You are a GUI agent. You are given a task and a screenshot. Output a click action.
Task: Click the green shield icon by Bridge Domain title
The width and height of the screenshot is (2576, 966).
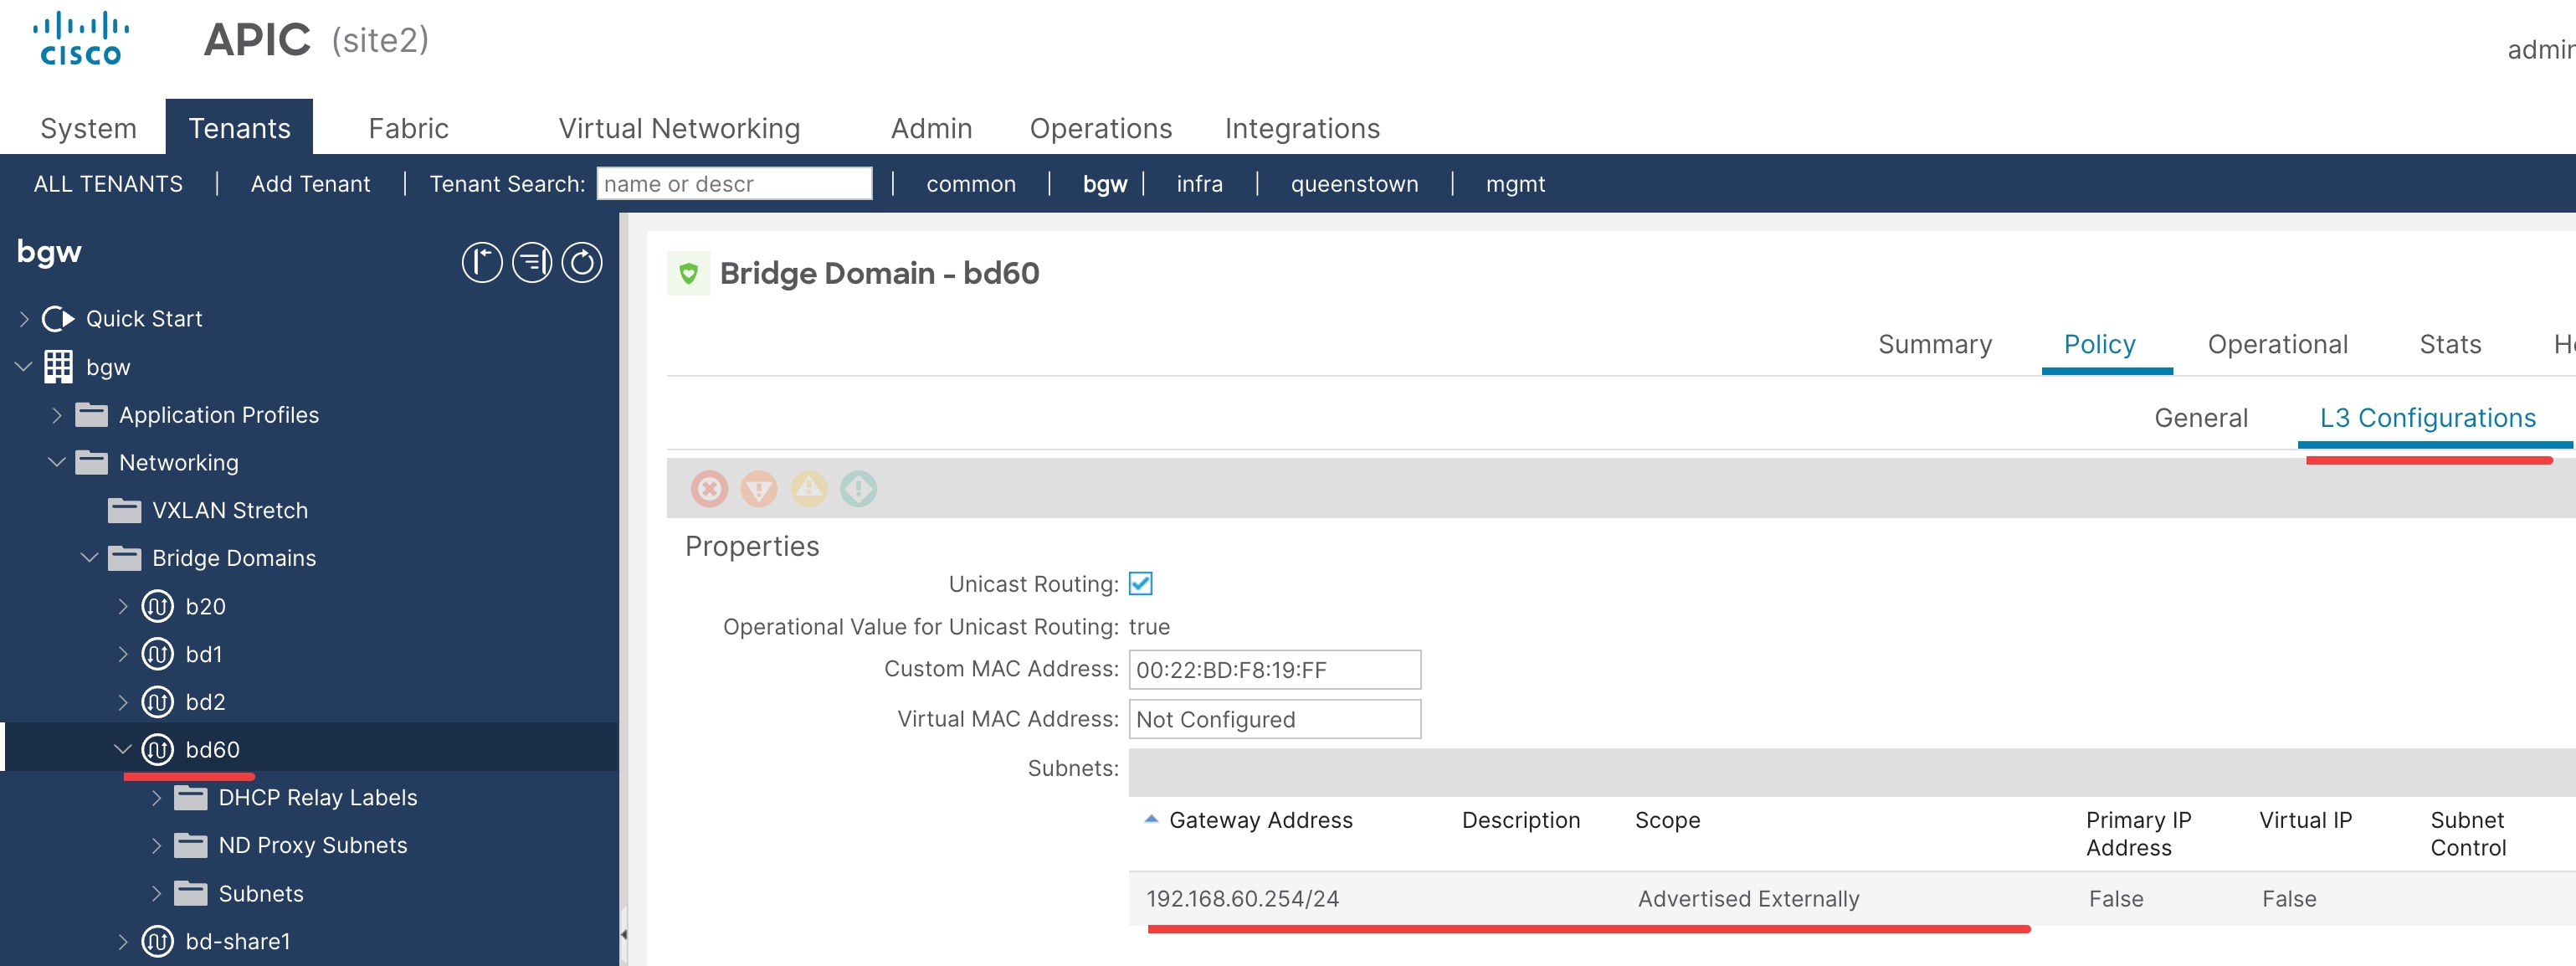tap(689, 273)
